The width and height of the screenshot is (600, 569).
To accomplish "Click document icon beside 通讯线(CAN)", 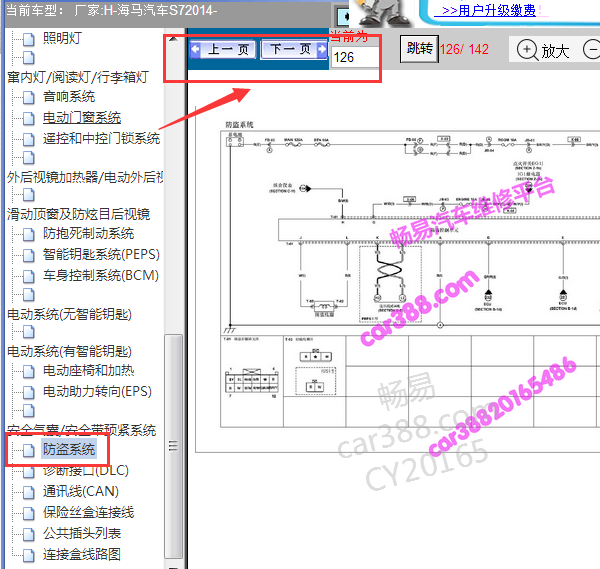I will tap(28, 492).
